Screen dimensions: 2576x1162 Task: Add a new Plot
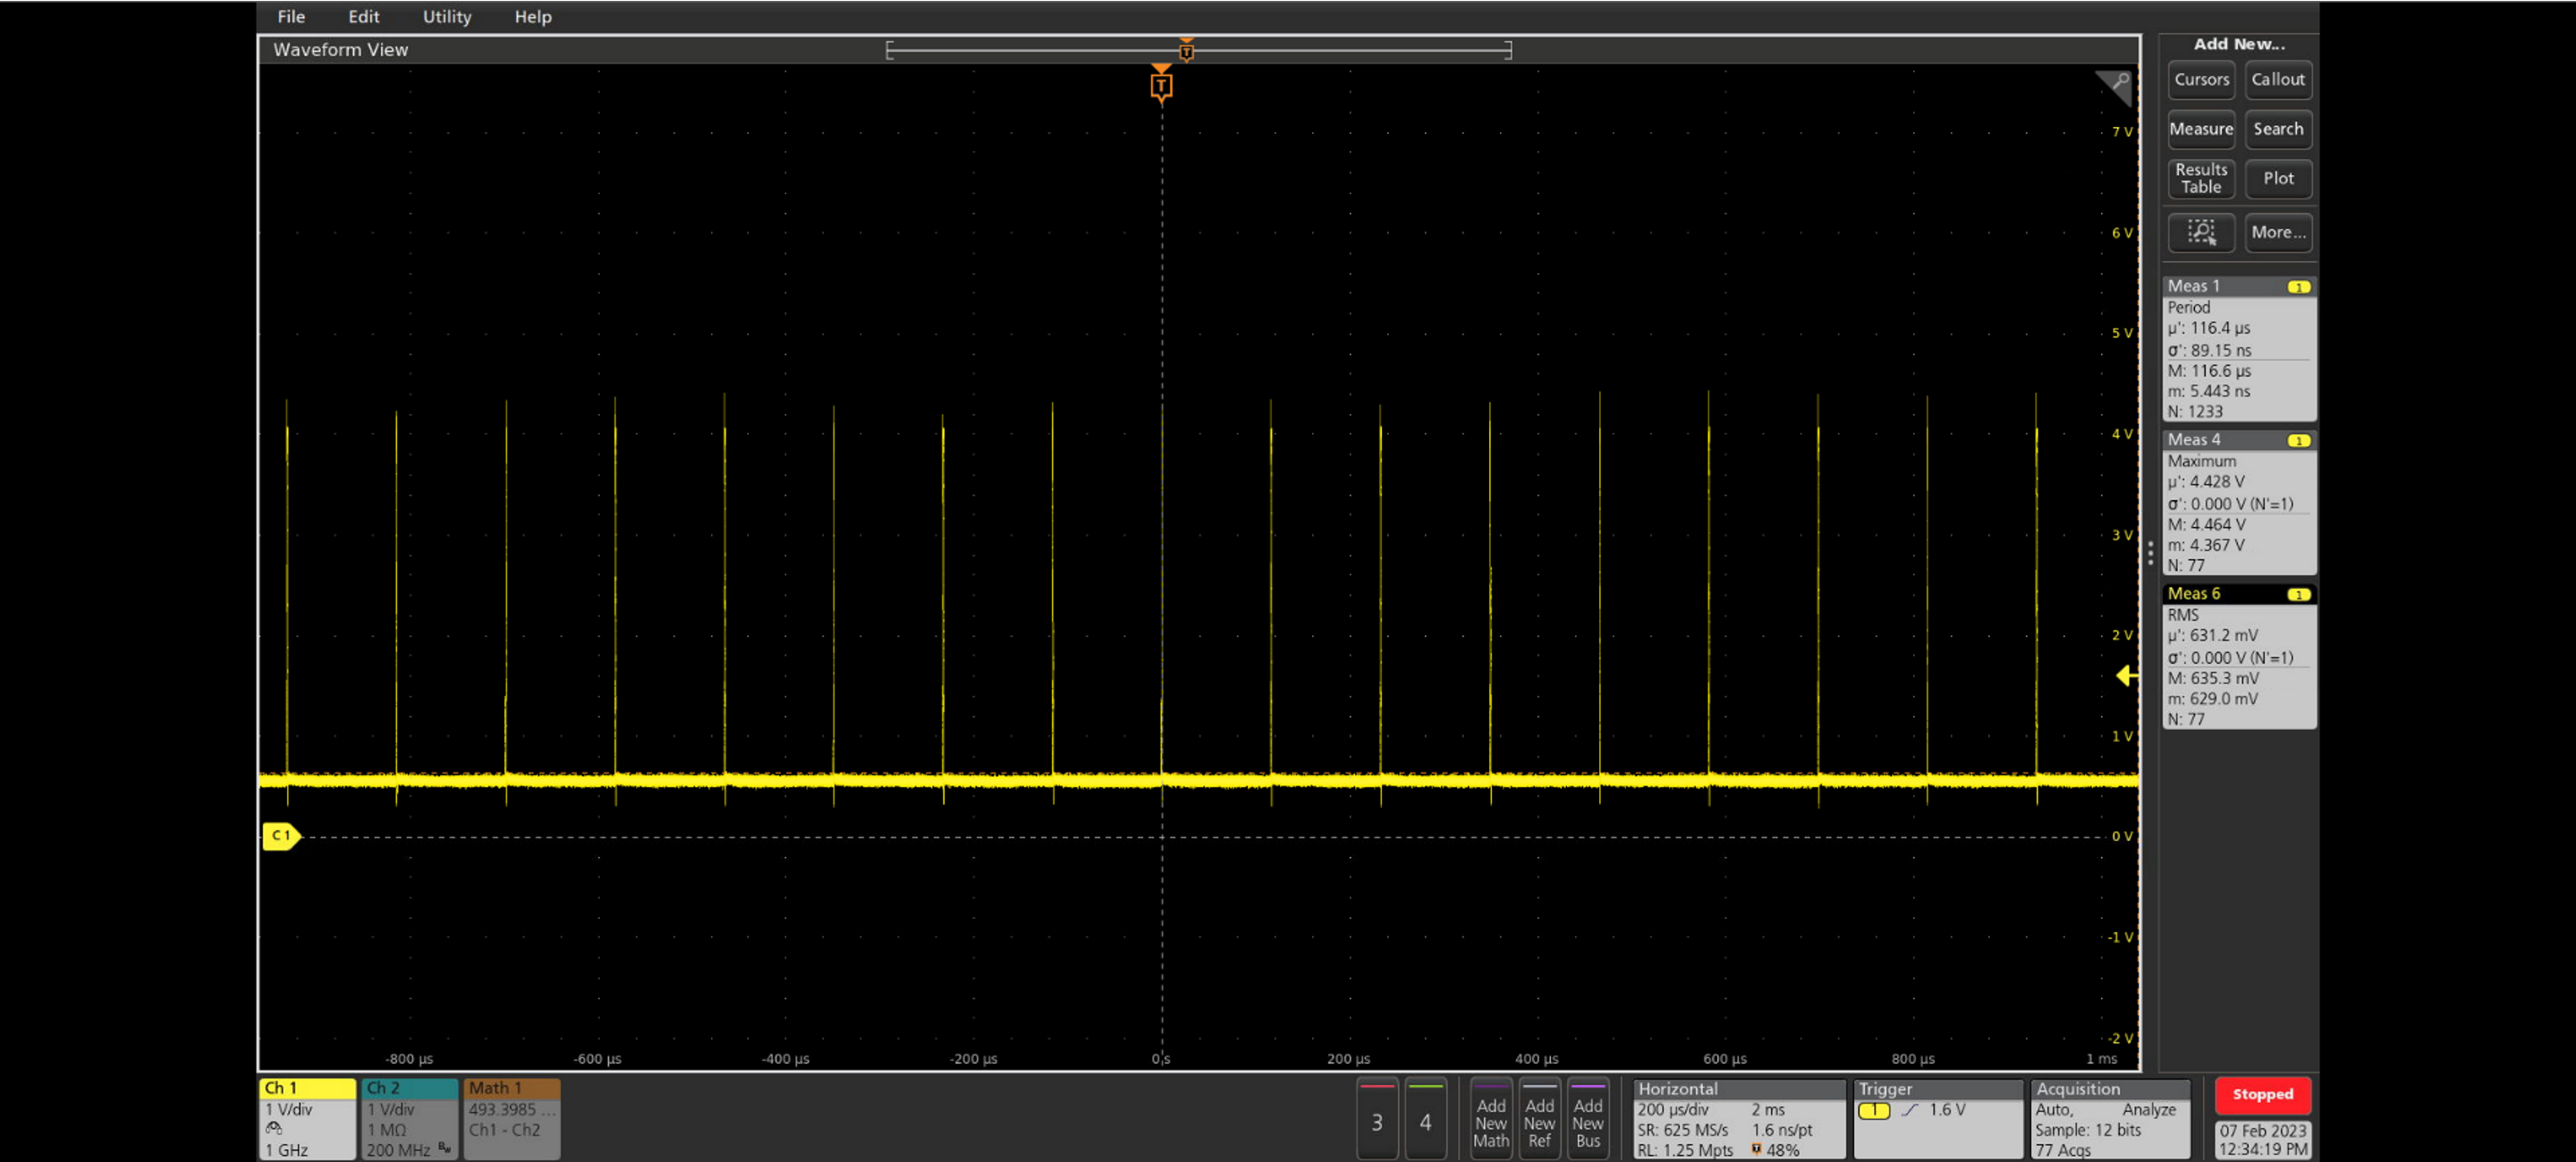click(2278, 178)
